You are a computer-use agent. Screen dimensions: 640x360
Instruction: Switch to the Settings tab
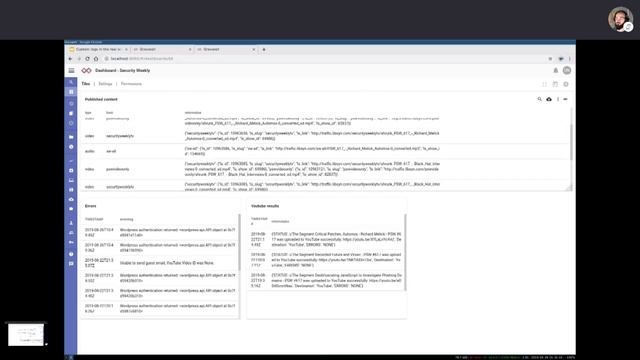[x=105, y=84]
